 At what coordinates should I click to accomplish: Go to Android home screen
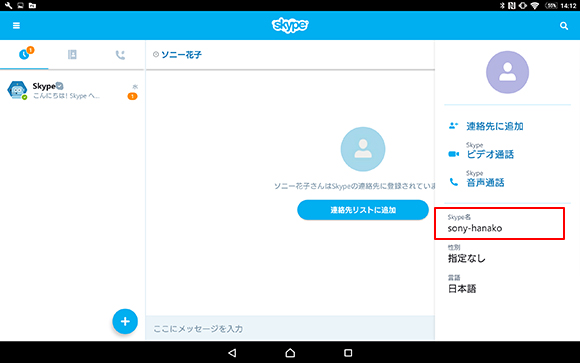click(x=290, y=353)
